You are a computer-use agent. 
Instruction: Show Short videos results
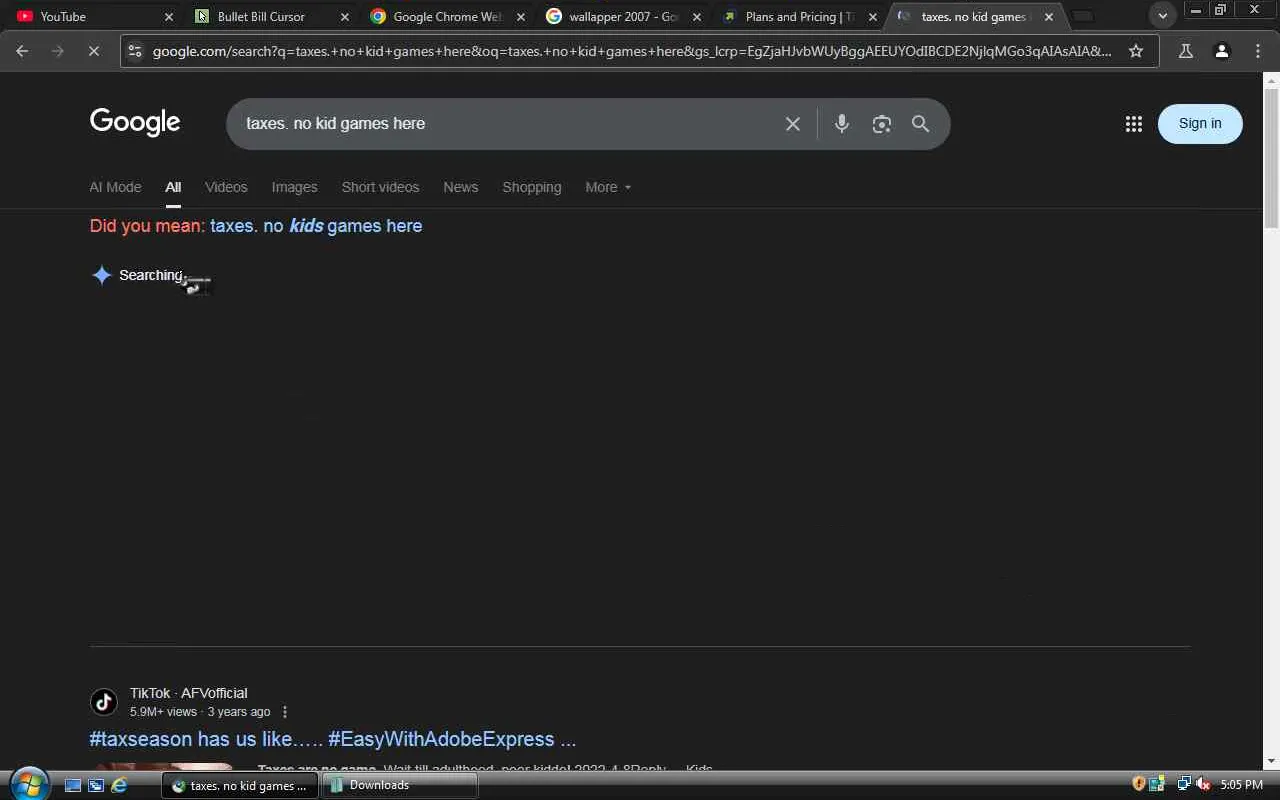click(380, 187)
